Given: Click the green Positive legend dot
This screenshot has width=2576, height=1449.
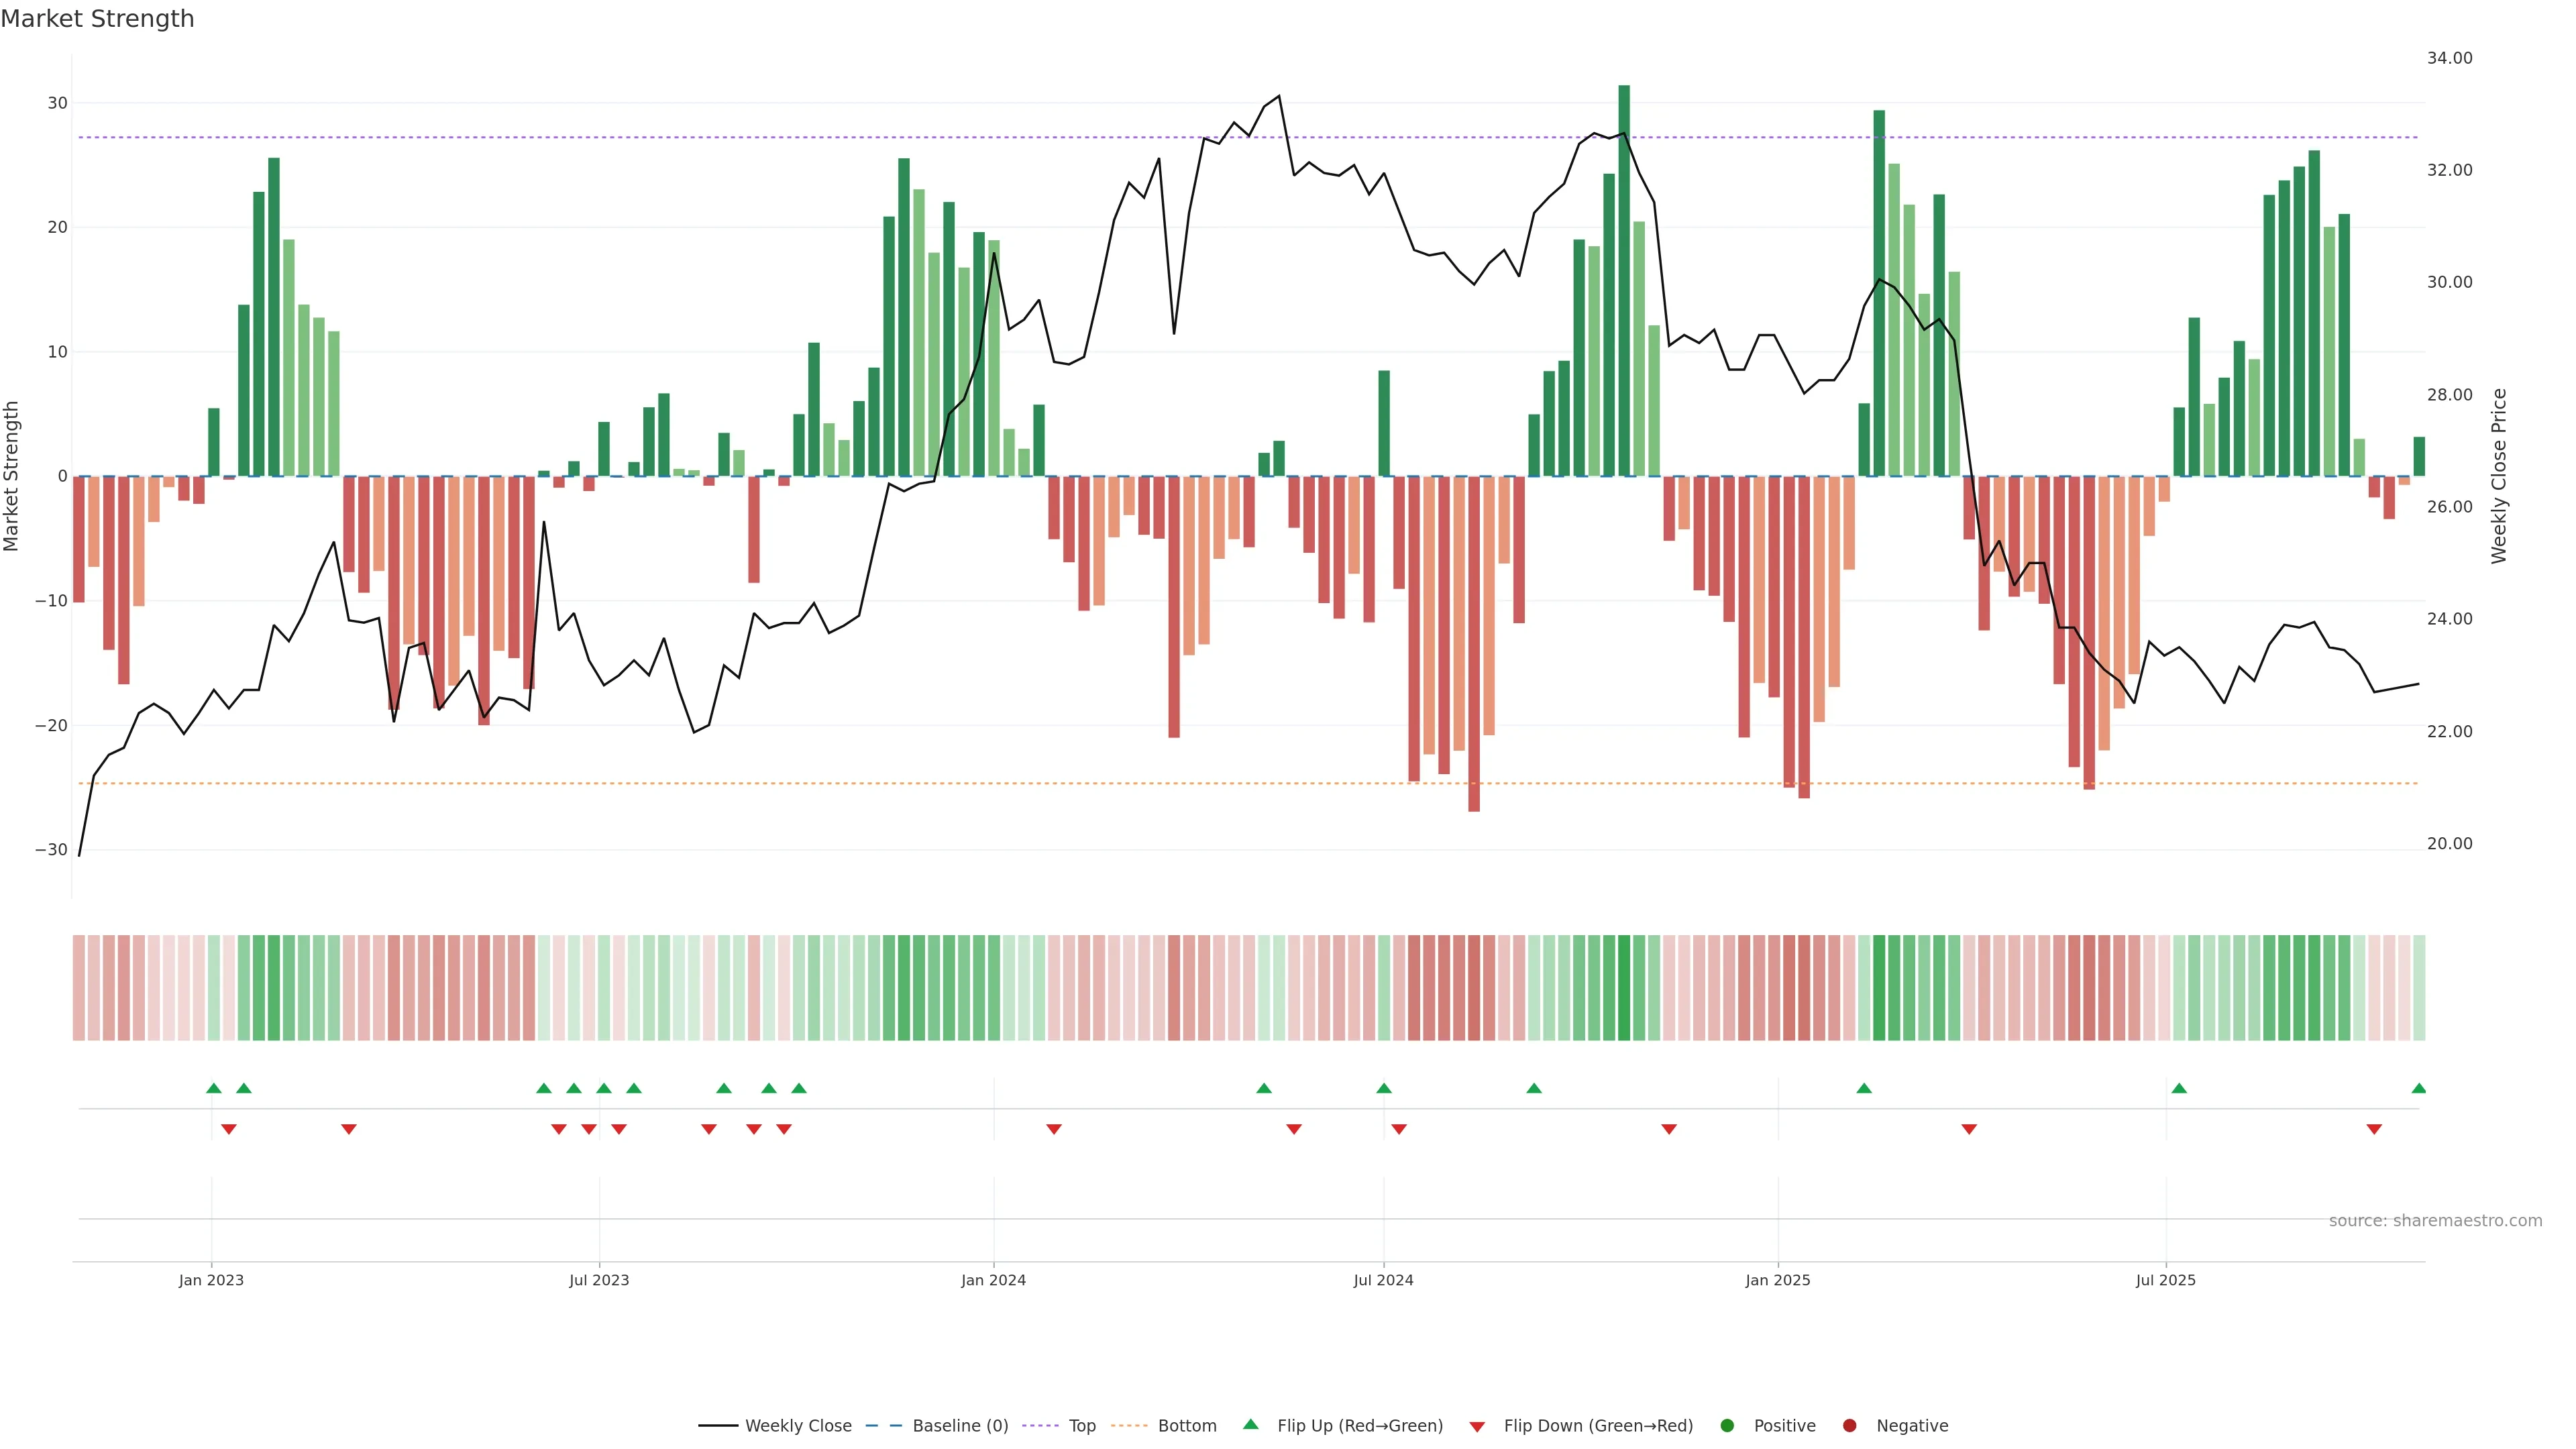Looking at the screenshot, I should coord(1727,1425).
